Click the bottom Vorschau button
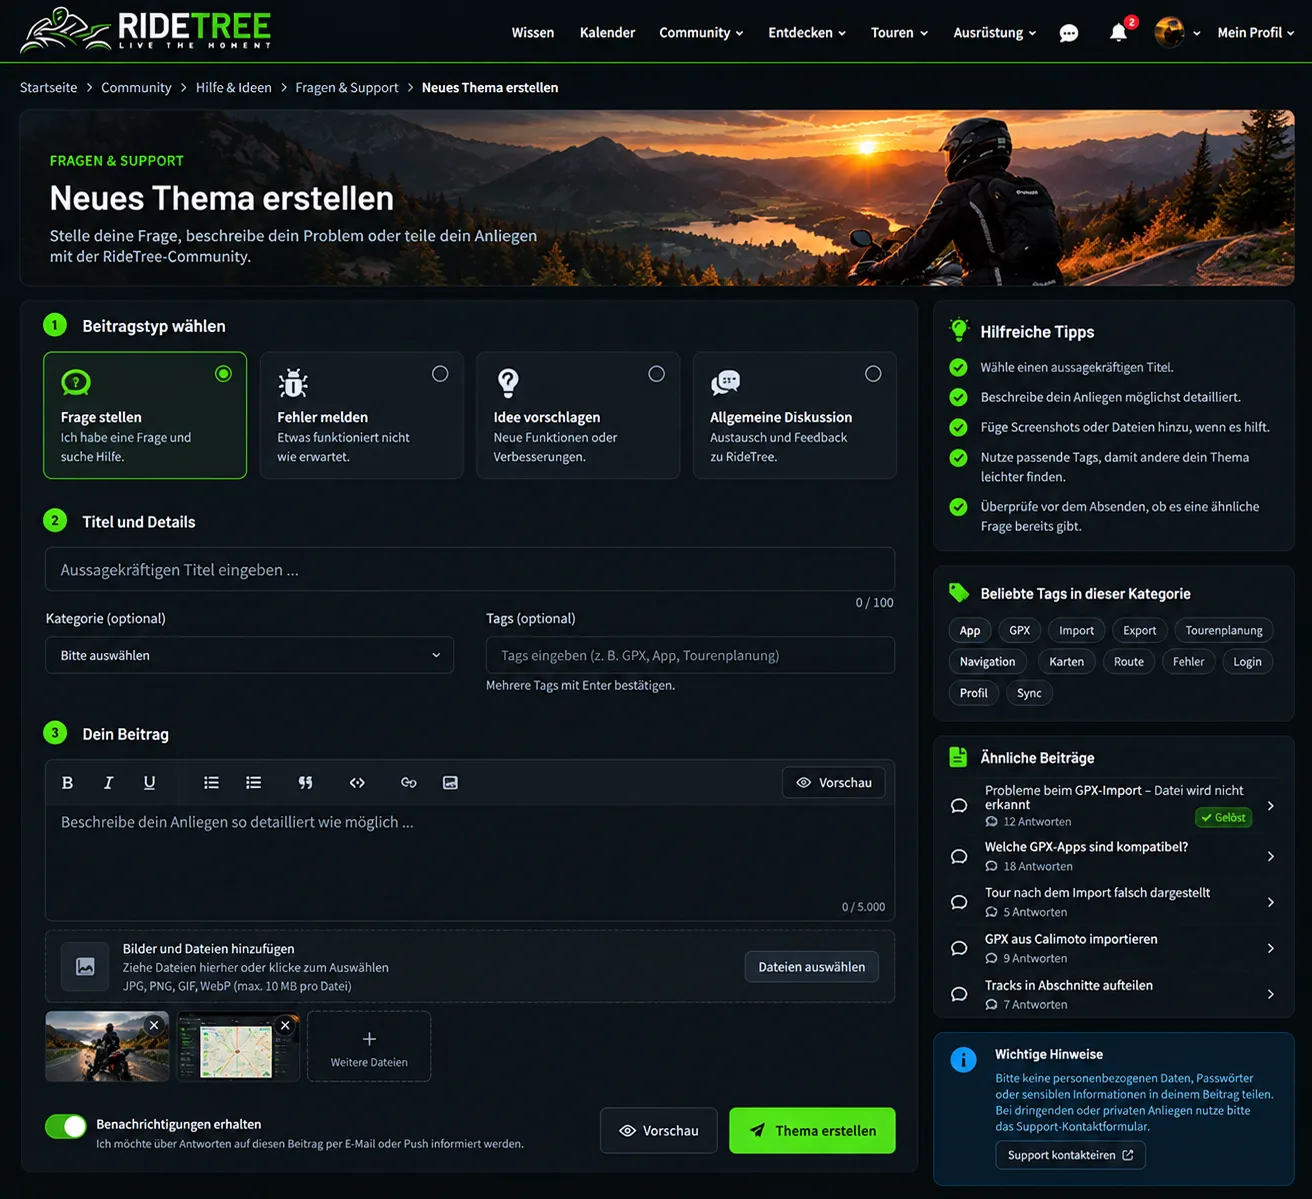The image size is (1312, 1199). (x=659, y=1131)
